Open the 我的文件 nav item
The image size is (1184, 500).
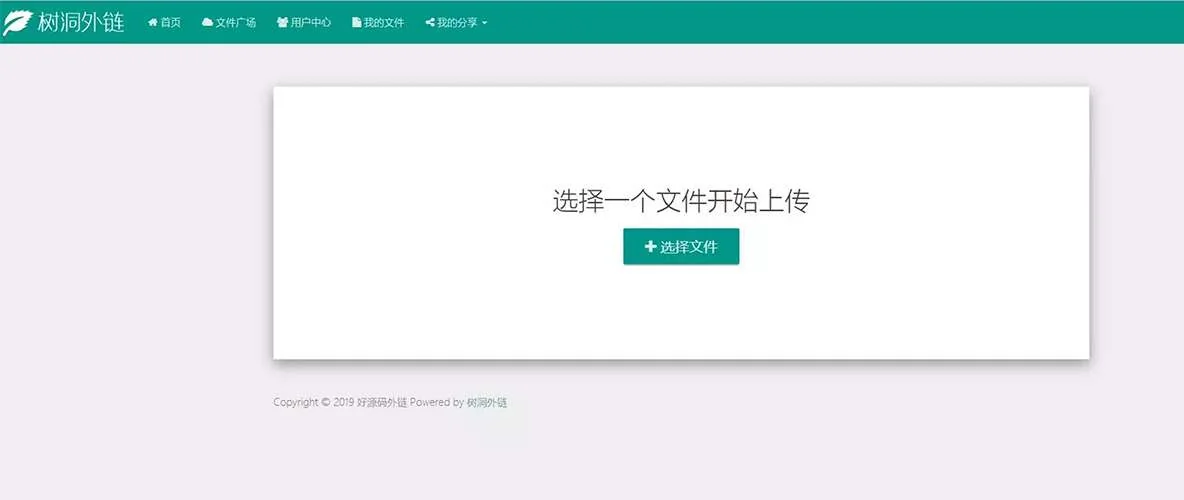tap(384, 22)
